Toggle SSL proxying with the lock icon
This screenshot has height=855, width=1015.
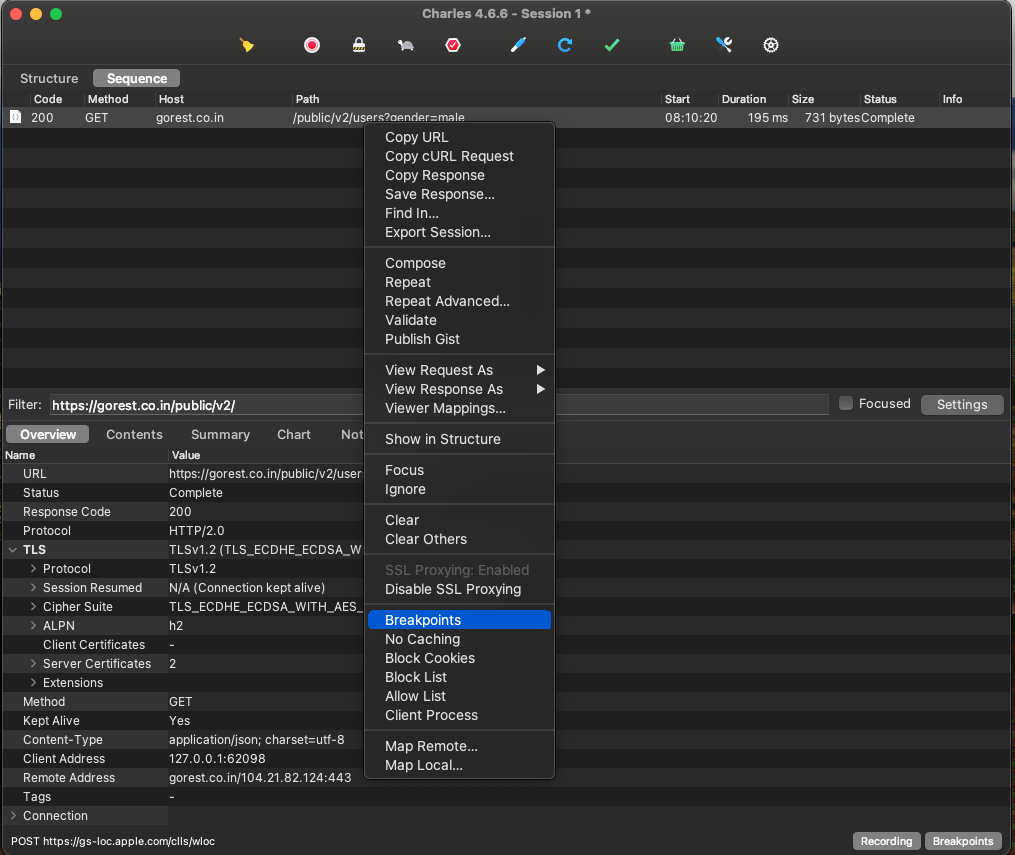[359, 45]
